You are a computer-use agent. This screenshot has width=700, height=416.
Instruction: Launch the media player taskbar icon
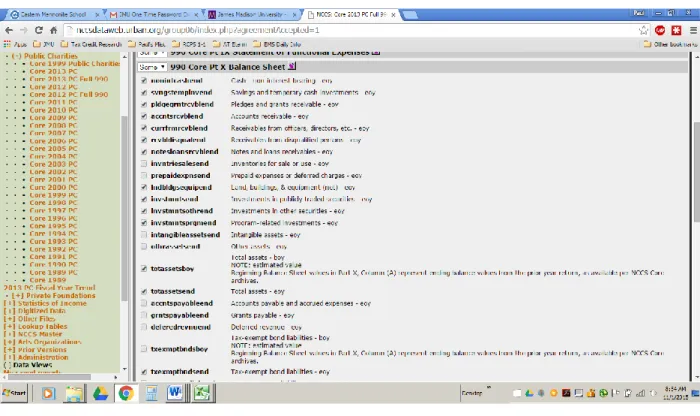[48, 393]
